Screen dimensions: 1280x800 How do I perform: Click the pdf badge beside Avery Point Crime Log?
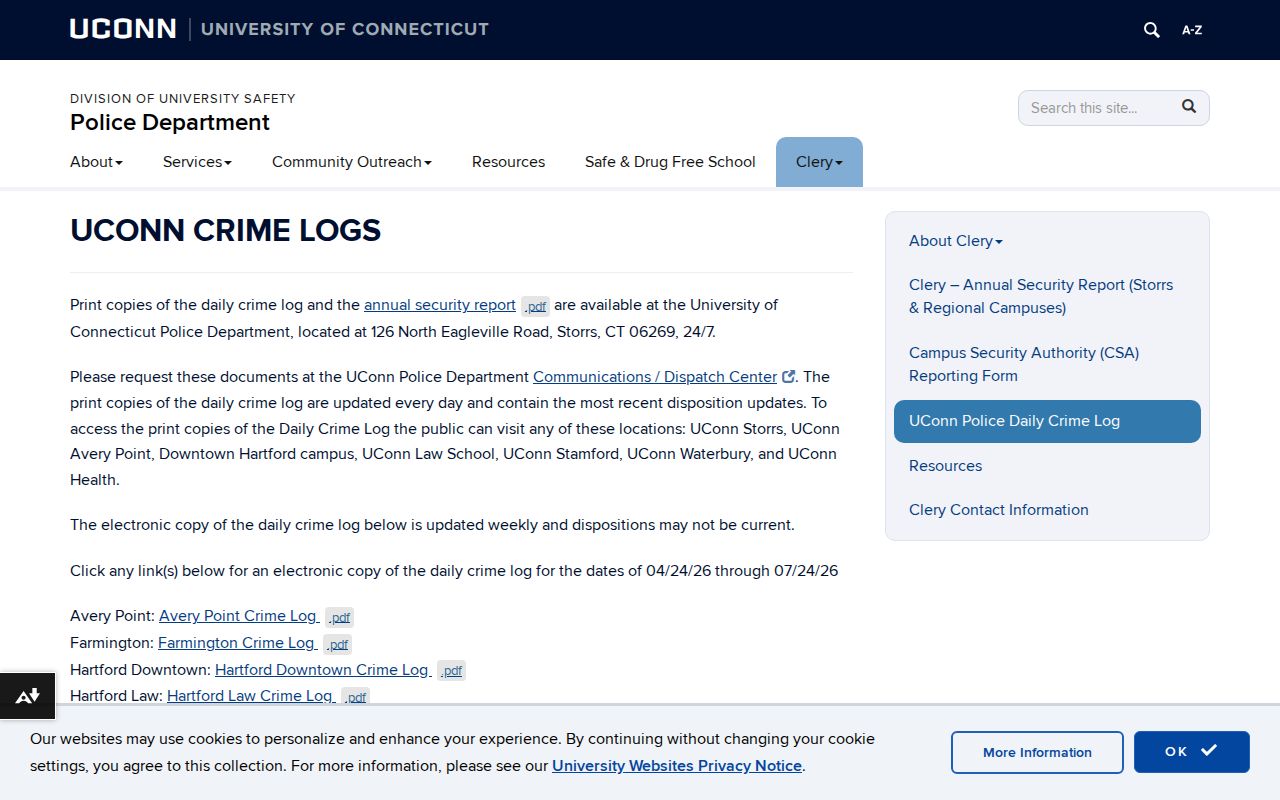coord(340,618)
